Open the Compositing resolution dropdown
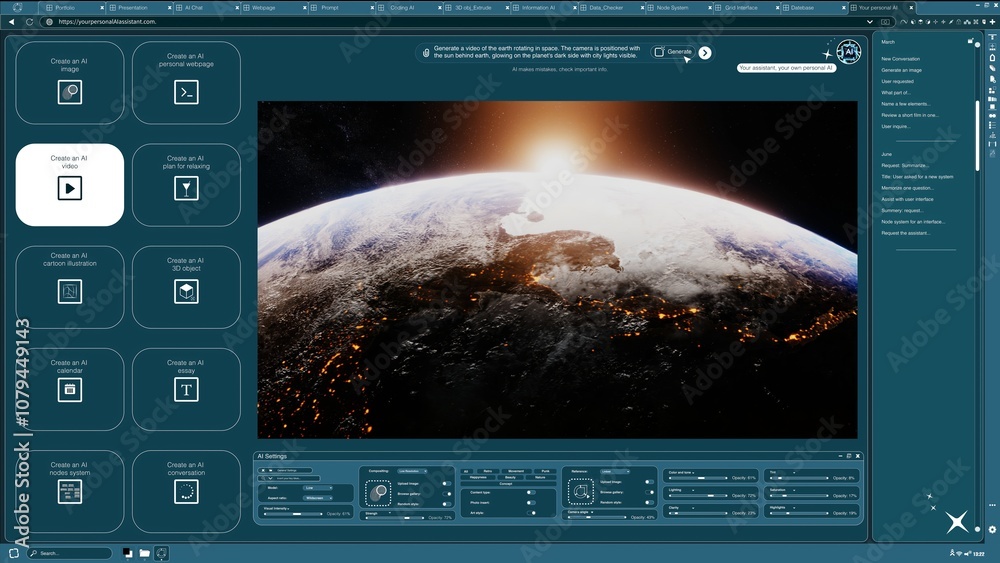Screen dimensions: 1000x563 [x=412, y=471]
